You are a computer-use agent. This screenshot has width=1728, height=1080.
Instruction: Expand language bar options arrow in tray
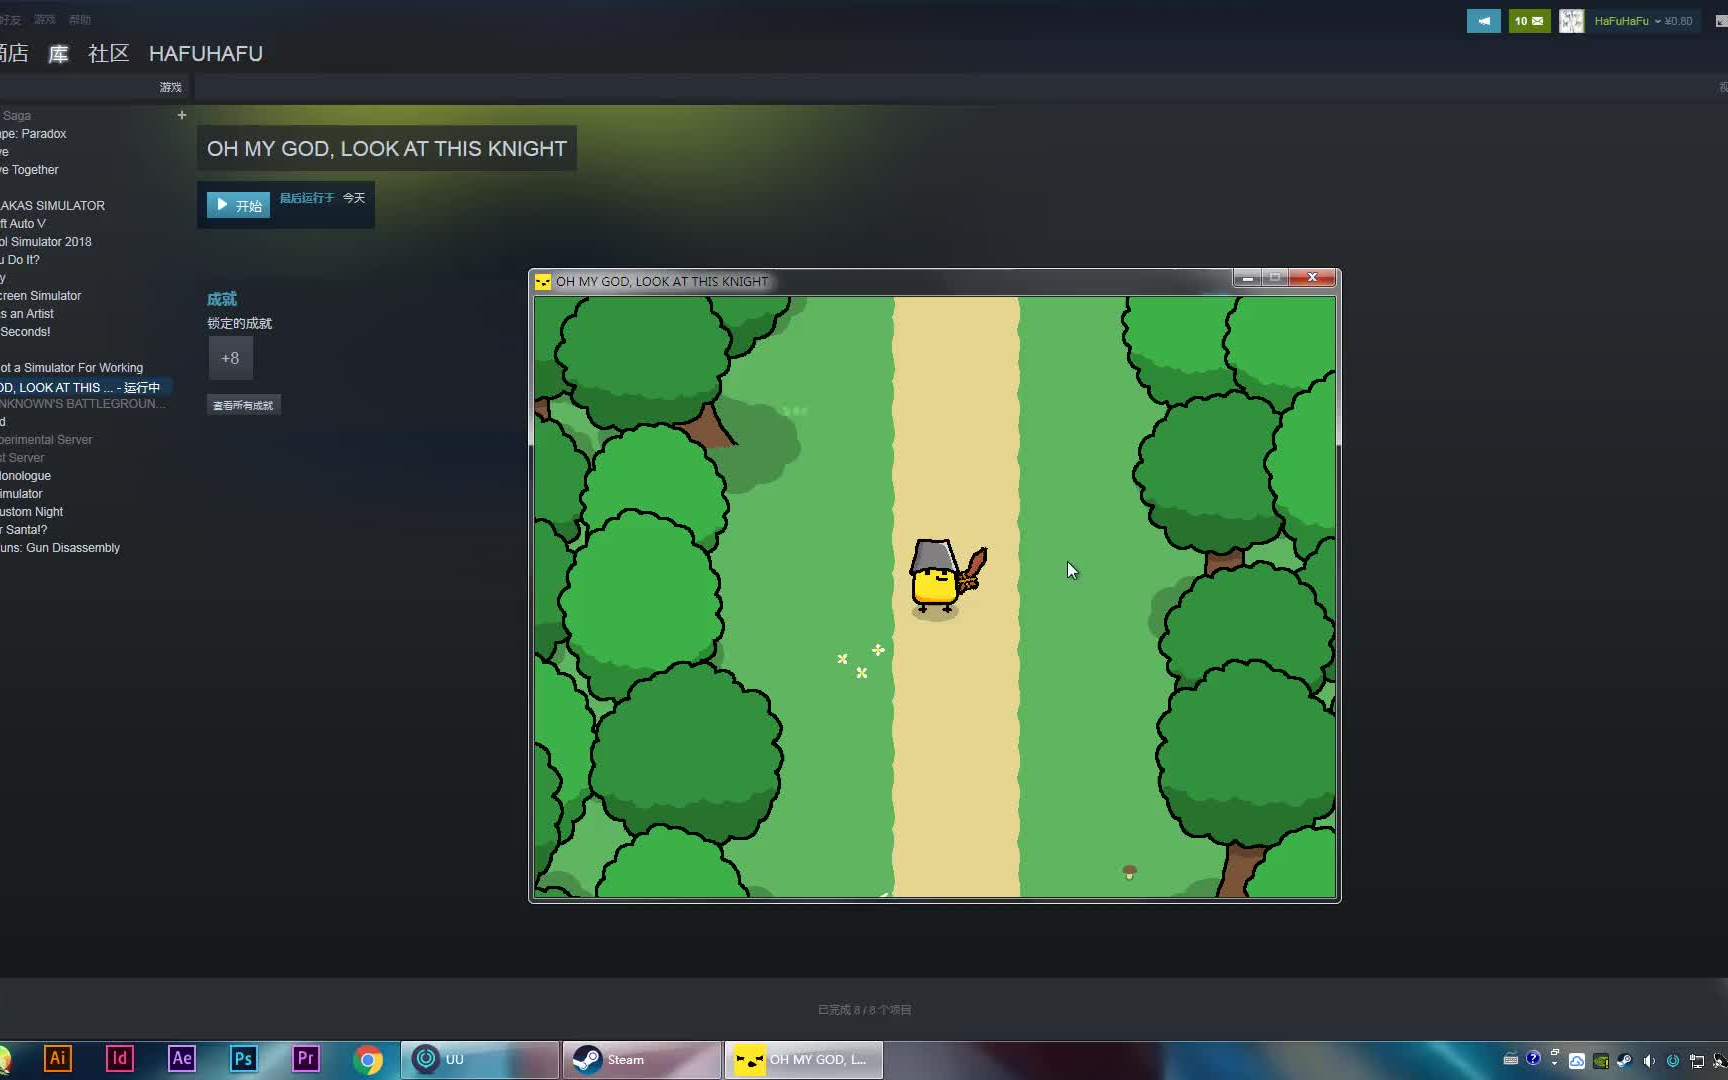point(1555,1063)
